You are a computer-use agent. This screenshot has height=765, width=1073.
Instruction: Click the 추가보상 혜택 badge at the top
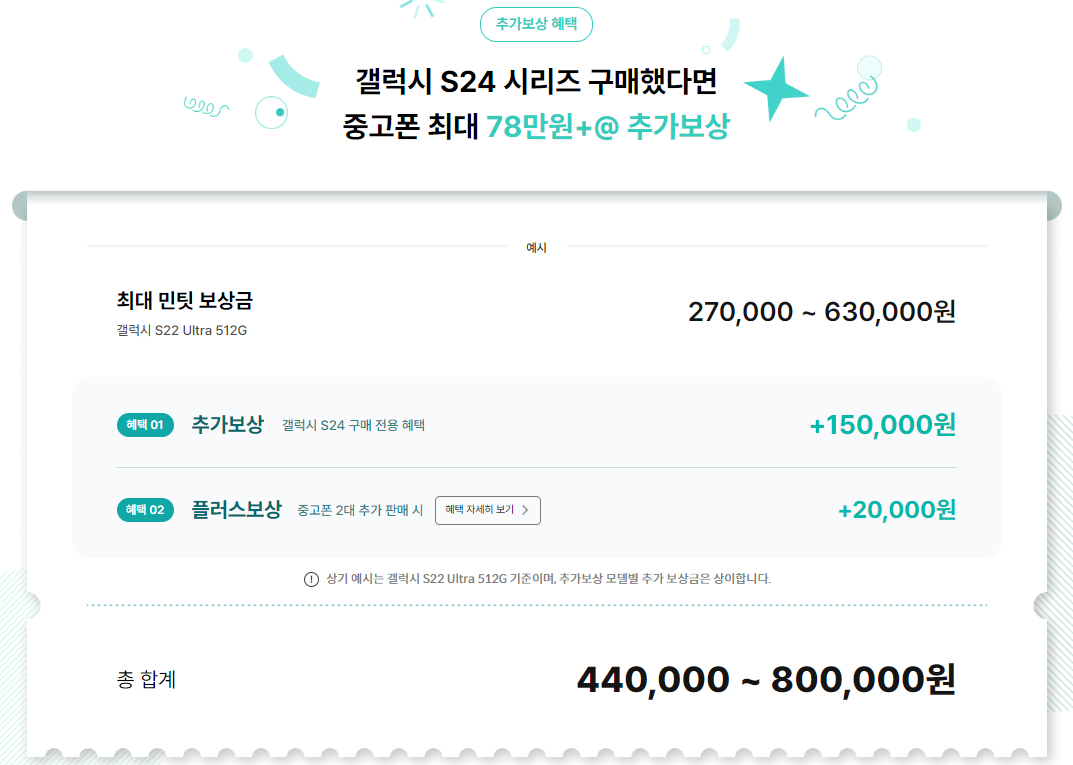click(536, 24)
